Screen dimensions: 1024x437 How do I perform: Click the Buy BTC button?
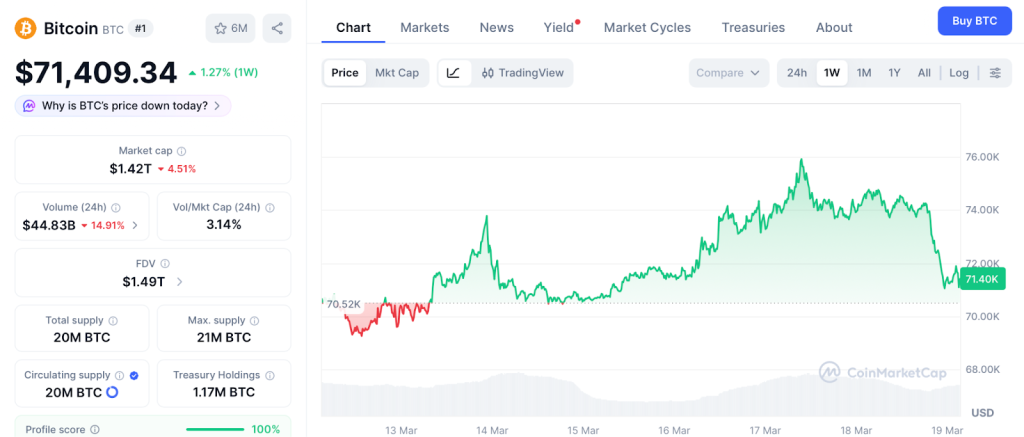click(974, 21)
